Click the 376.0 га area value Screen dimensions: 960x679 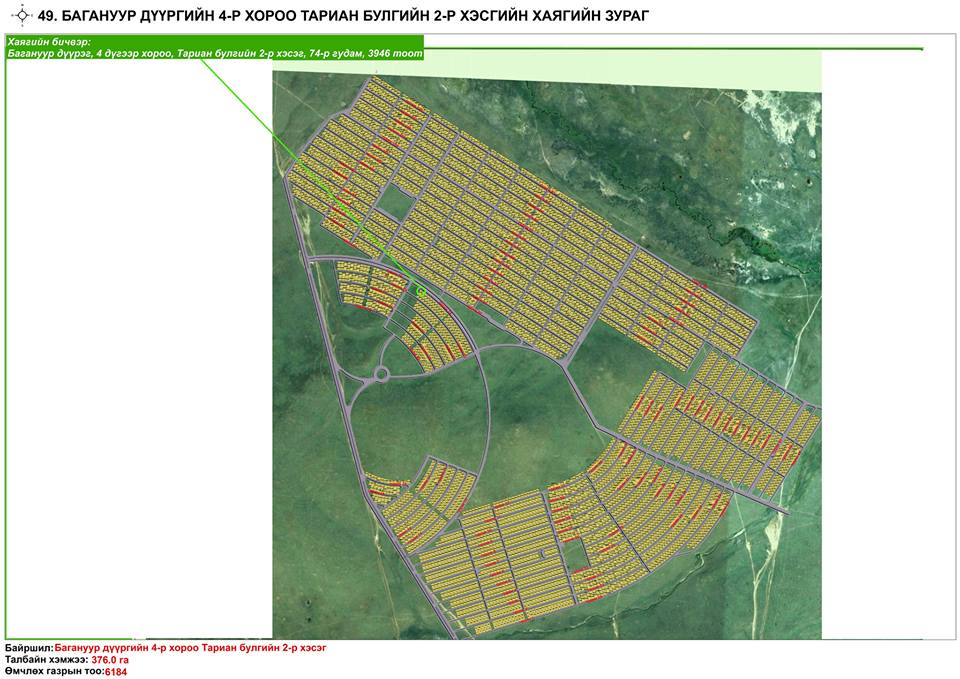click(111, 660)
